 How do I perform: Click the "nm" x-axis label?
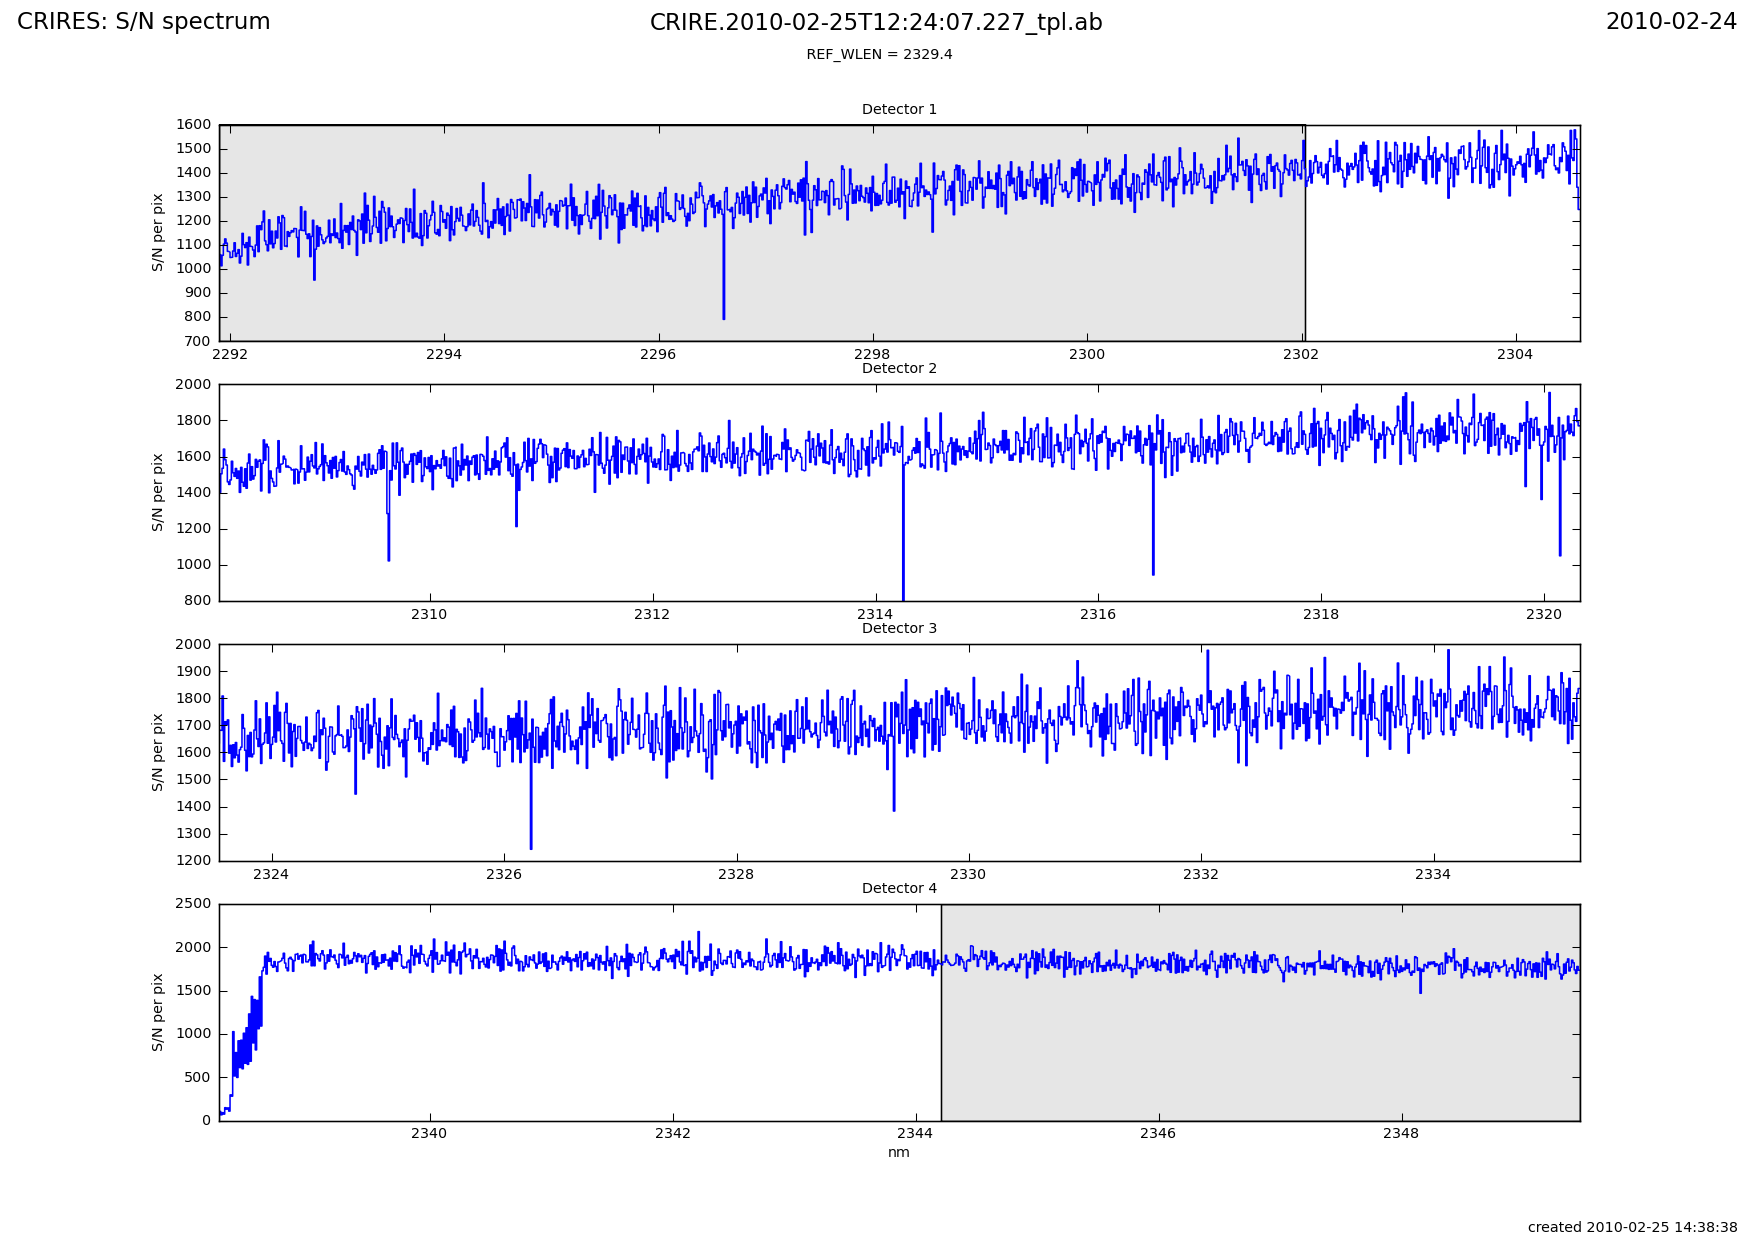click(x=899, y=1152)
